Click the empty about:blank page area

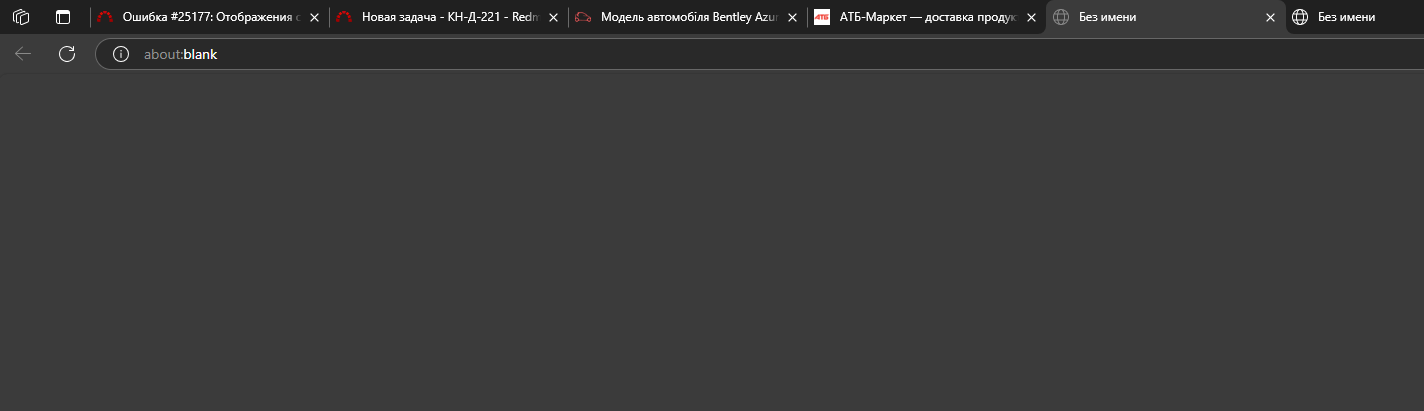click(x=712, y=240)
